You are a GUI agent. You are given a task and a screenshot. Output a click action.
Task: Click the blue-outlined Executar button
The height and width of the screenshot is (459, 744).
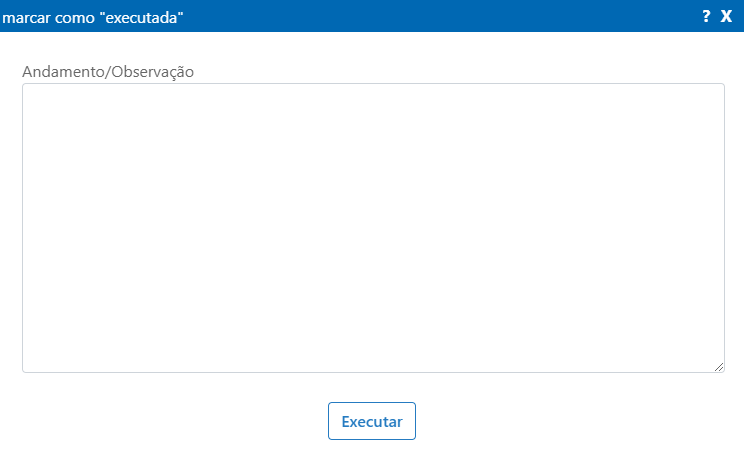point(372,421)
